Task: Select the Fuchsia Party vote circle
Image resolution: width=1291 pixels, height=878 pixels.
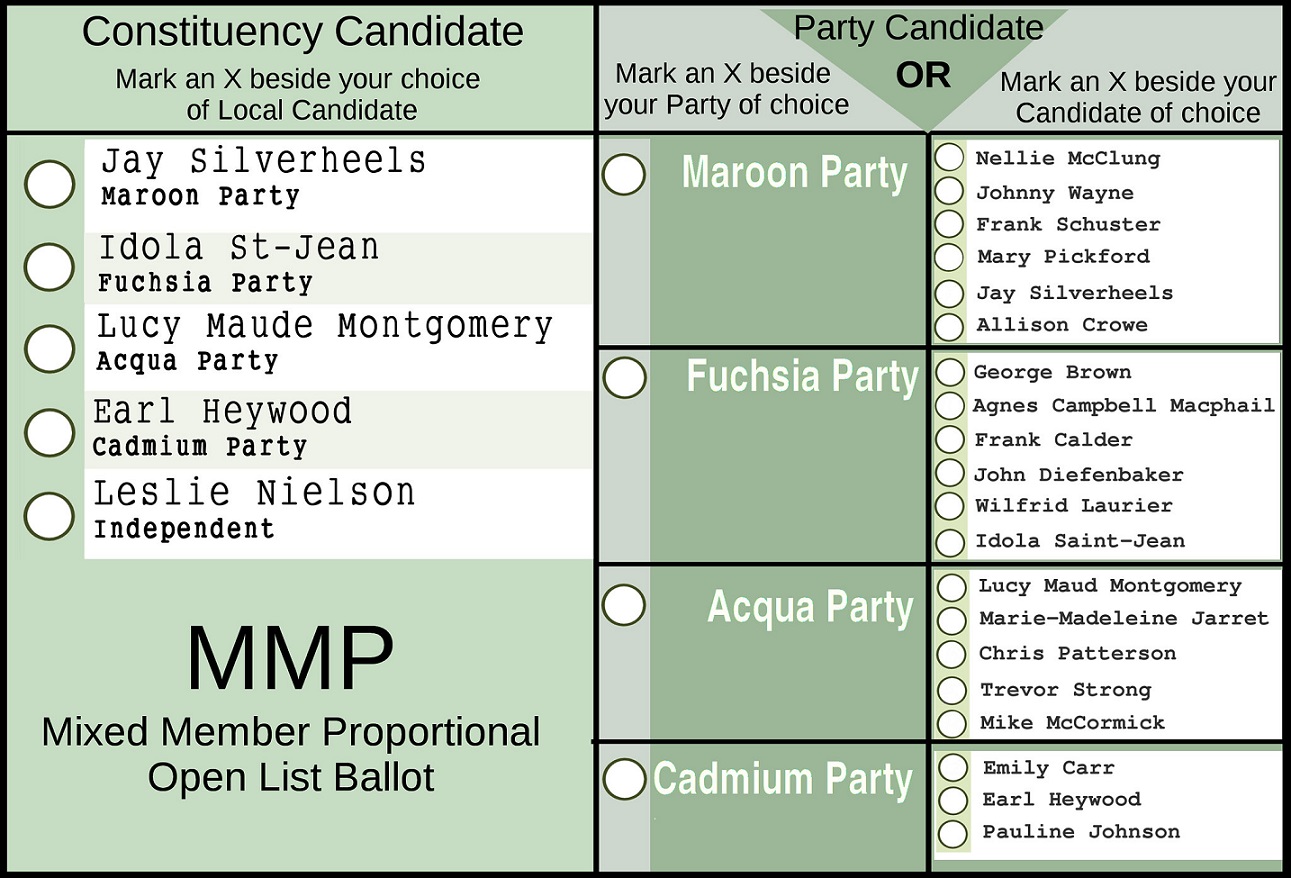Action: (626, 379)
